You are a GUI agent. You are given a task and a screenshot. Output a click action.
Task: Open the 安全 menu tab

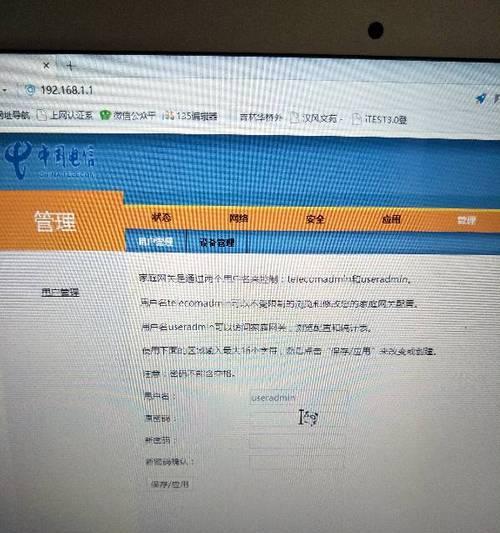[x=315, y=219]
